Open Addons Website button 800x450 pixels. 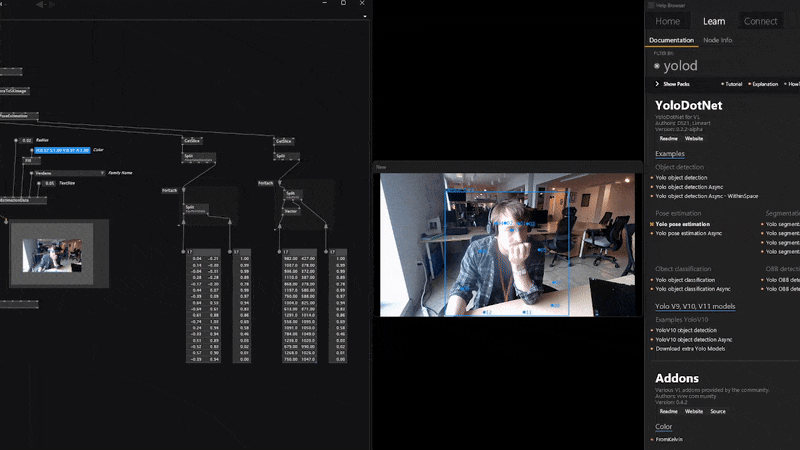click(694, 412)
